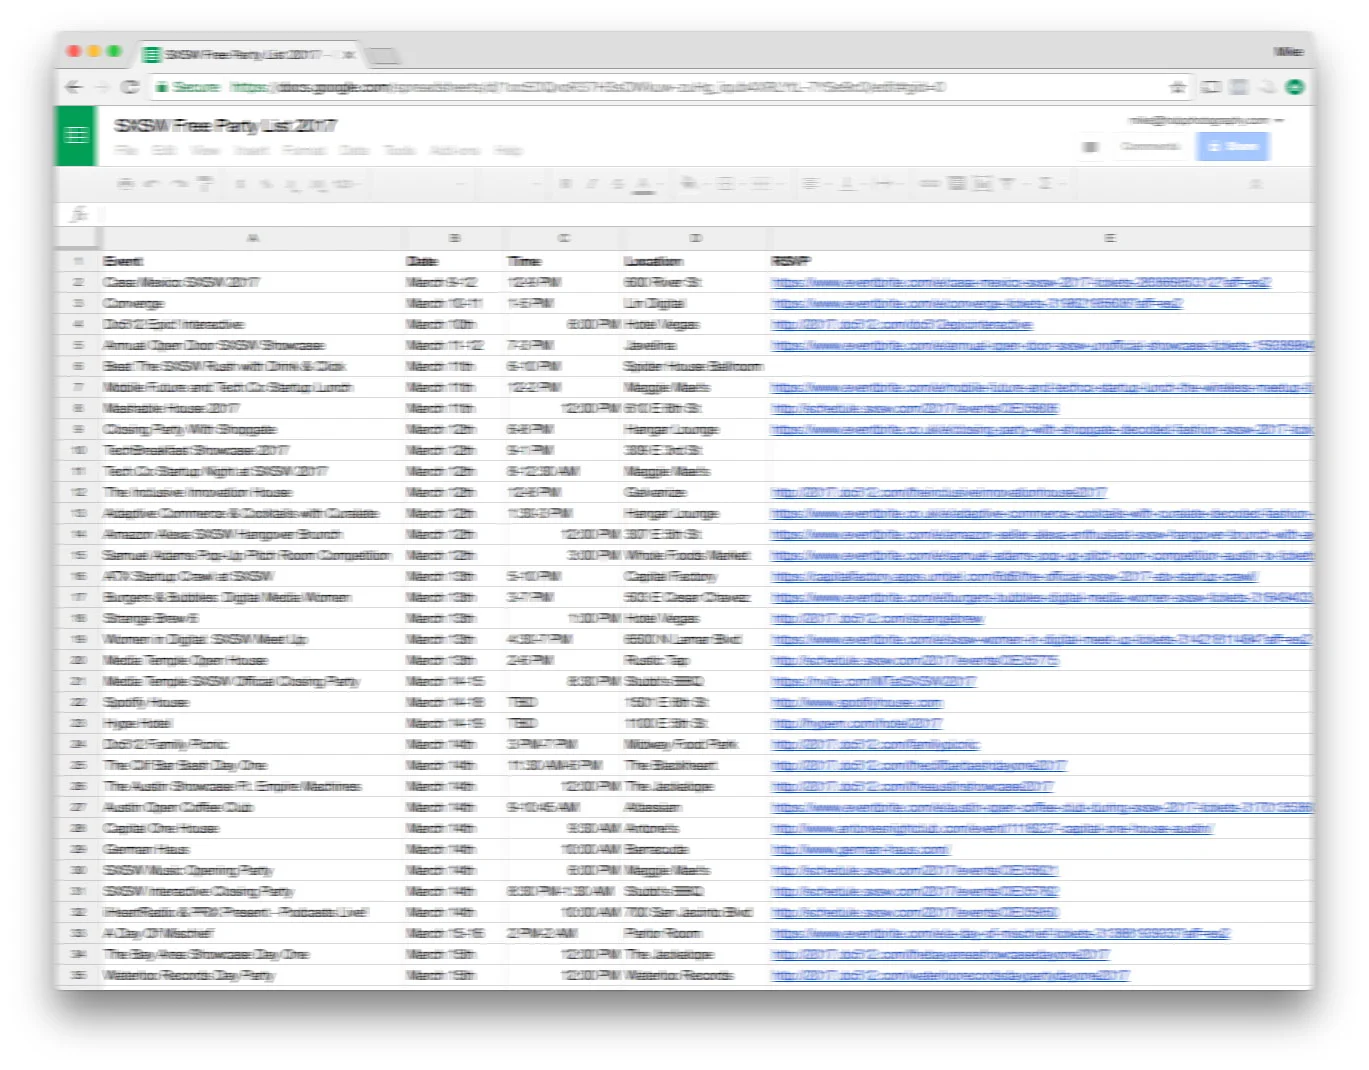
Task: Open the cell fill color picker
Action: [690, 184]
